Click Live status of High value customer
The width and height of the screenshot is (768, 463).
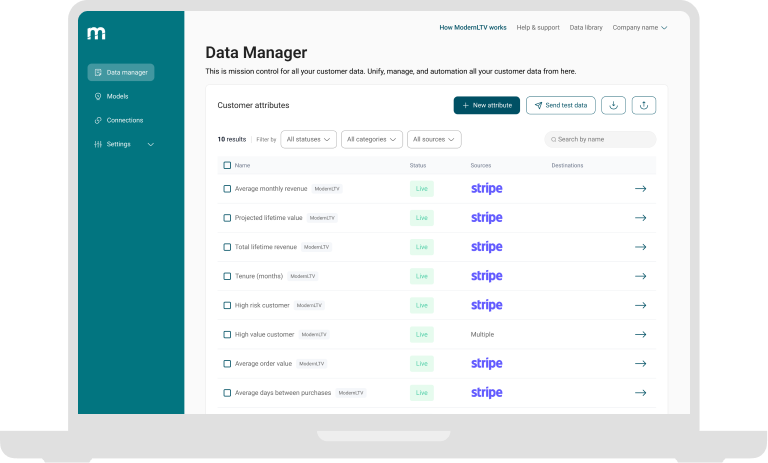[x=422, y=335]
